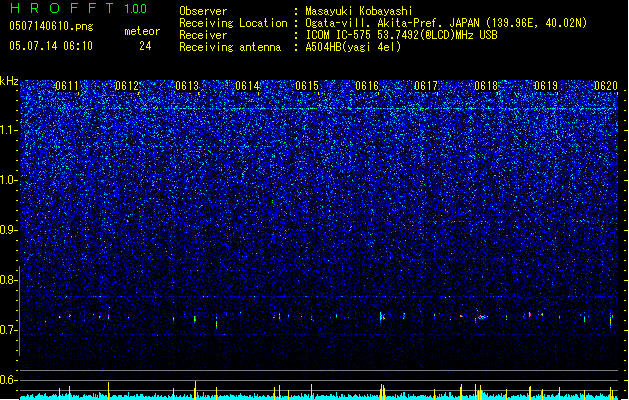Click the 1.0 kHz axis label
This screenshot has width=629, height=400.
(9, 180)
